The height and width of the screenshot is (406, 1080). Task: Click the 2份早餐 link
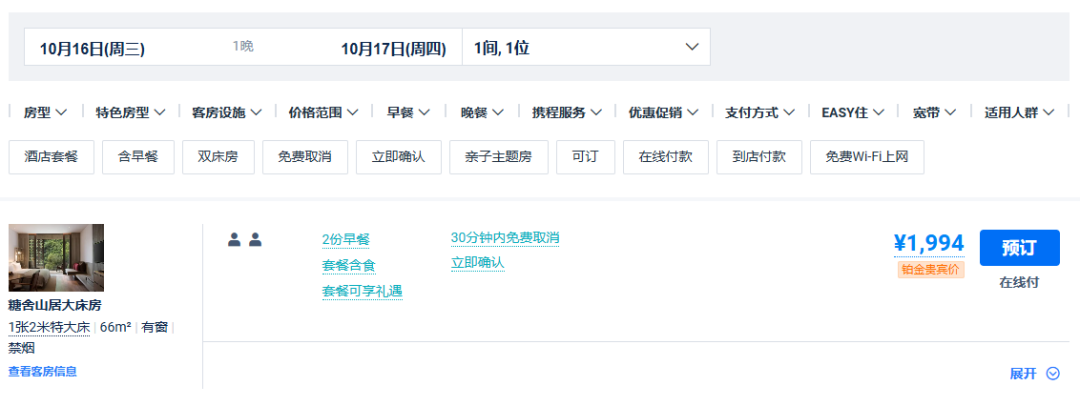point(345,239)
